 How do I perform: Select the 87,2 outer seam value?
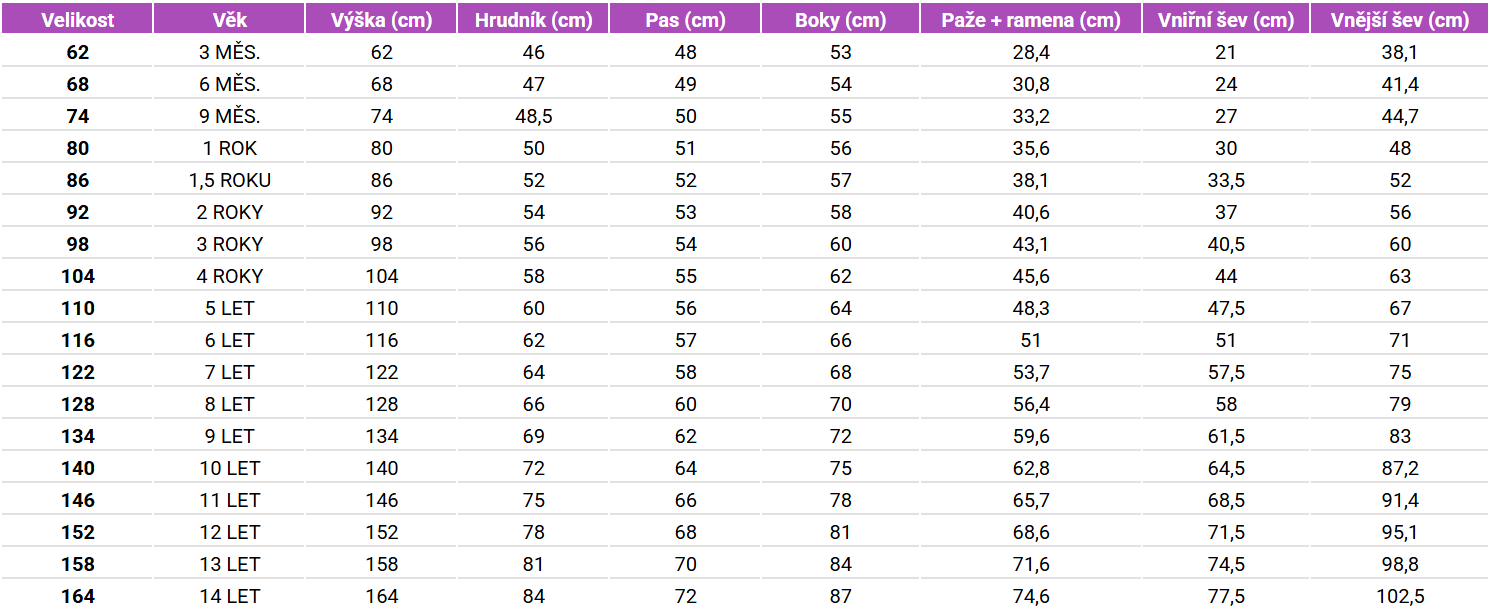tap(1400, 468)
